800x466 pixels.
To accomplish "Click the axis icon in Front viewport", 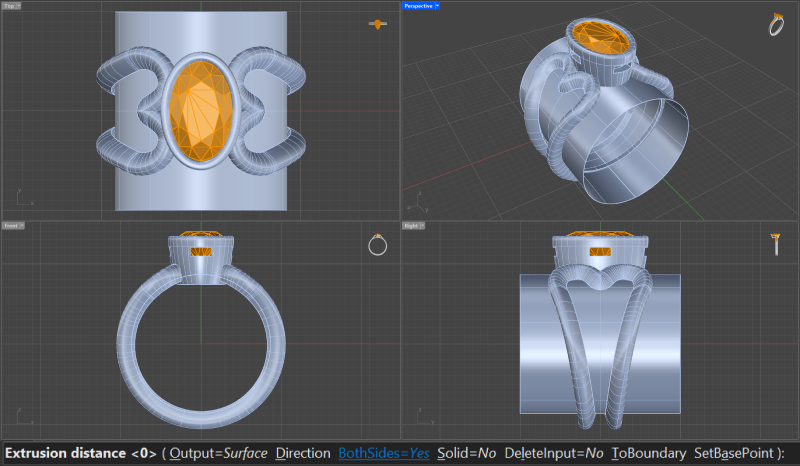I will point(23,420).
